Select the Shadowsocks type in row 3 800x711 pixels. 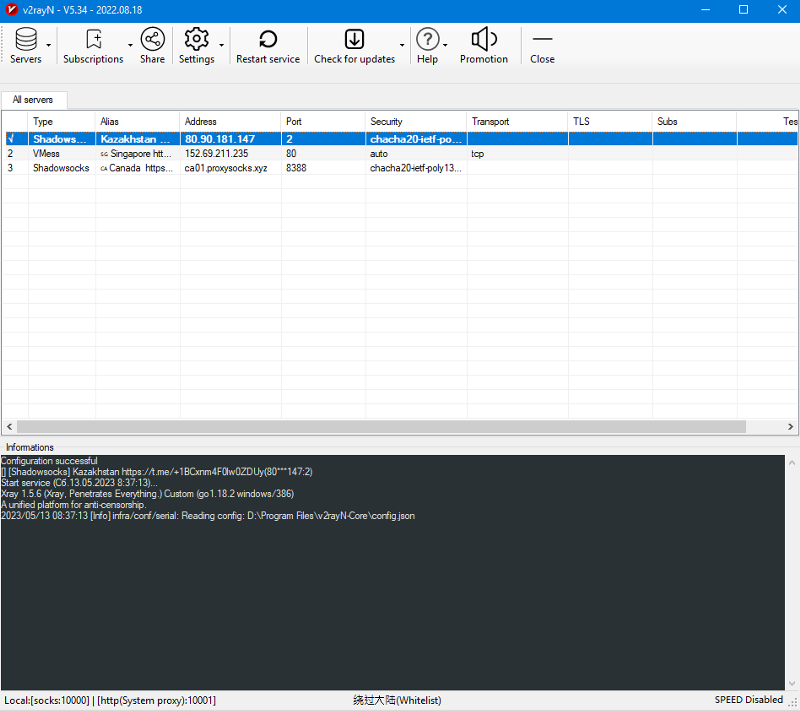[x=61, y=168]
